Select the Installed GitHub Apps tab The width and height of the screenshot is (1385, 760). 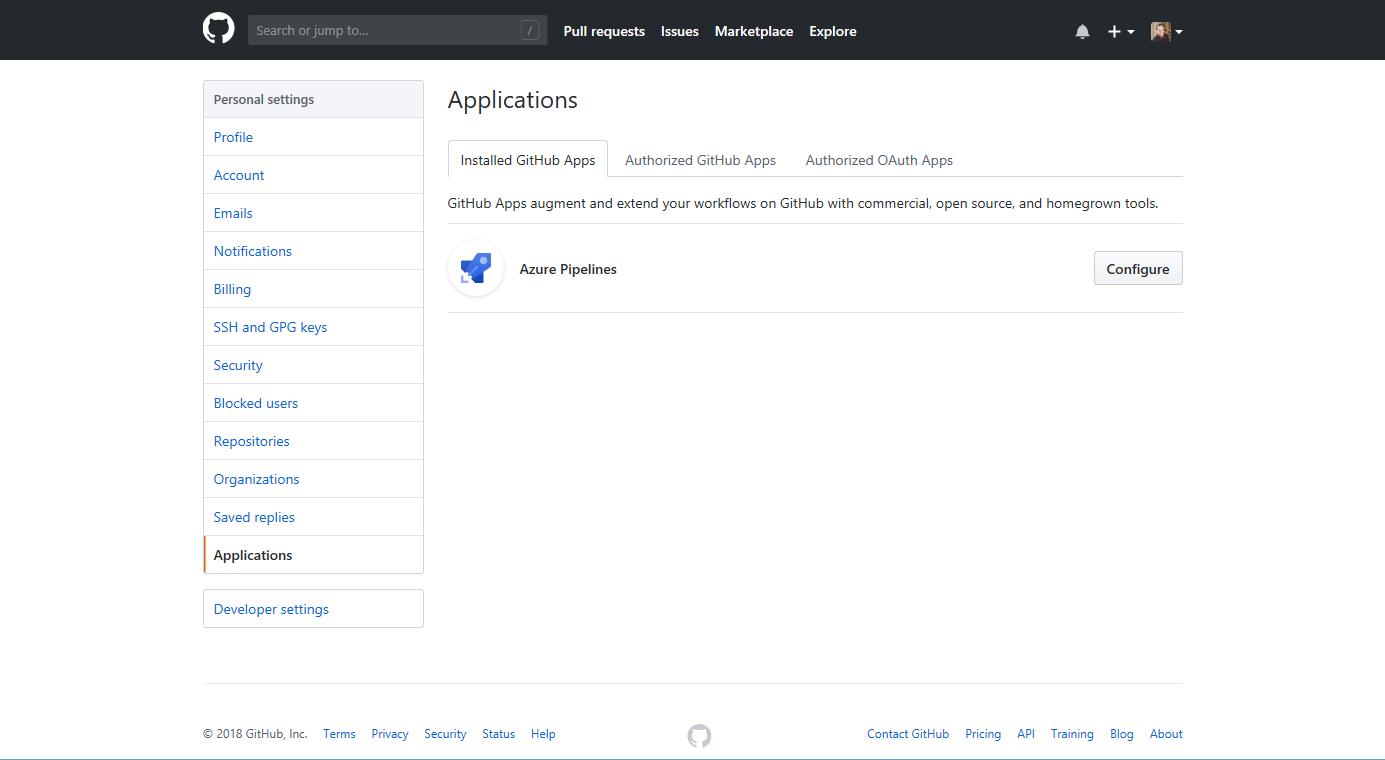tap(527, 160)
